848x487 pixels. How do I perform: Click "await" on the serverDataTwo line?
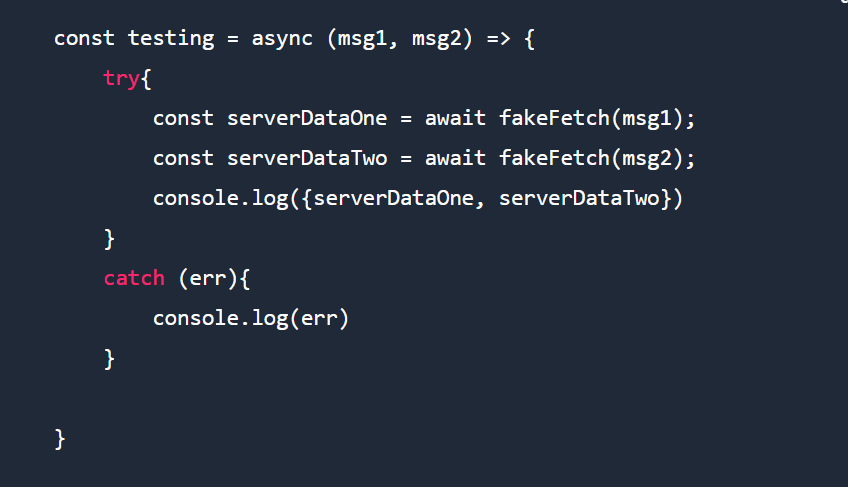(x=455, y=158)
